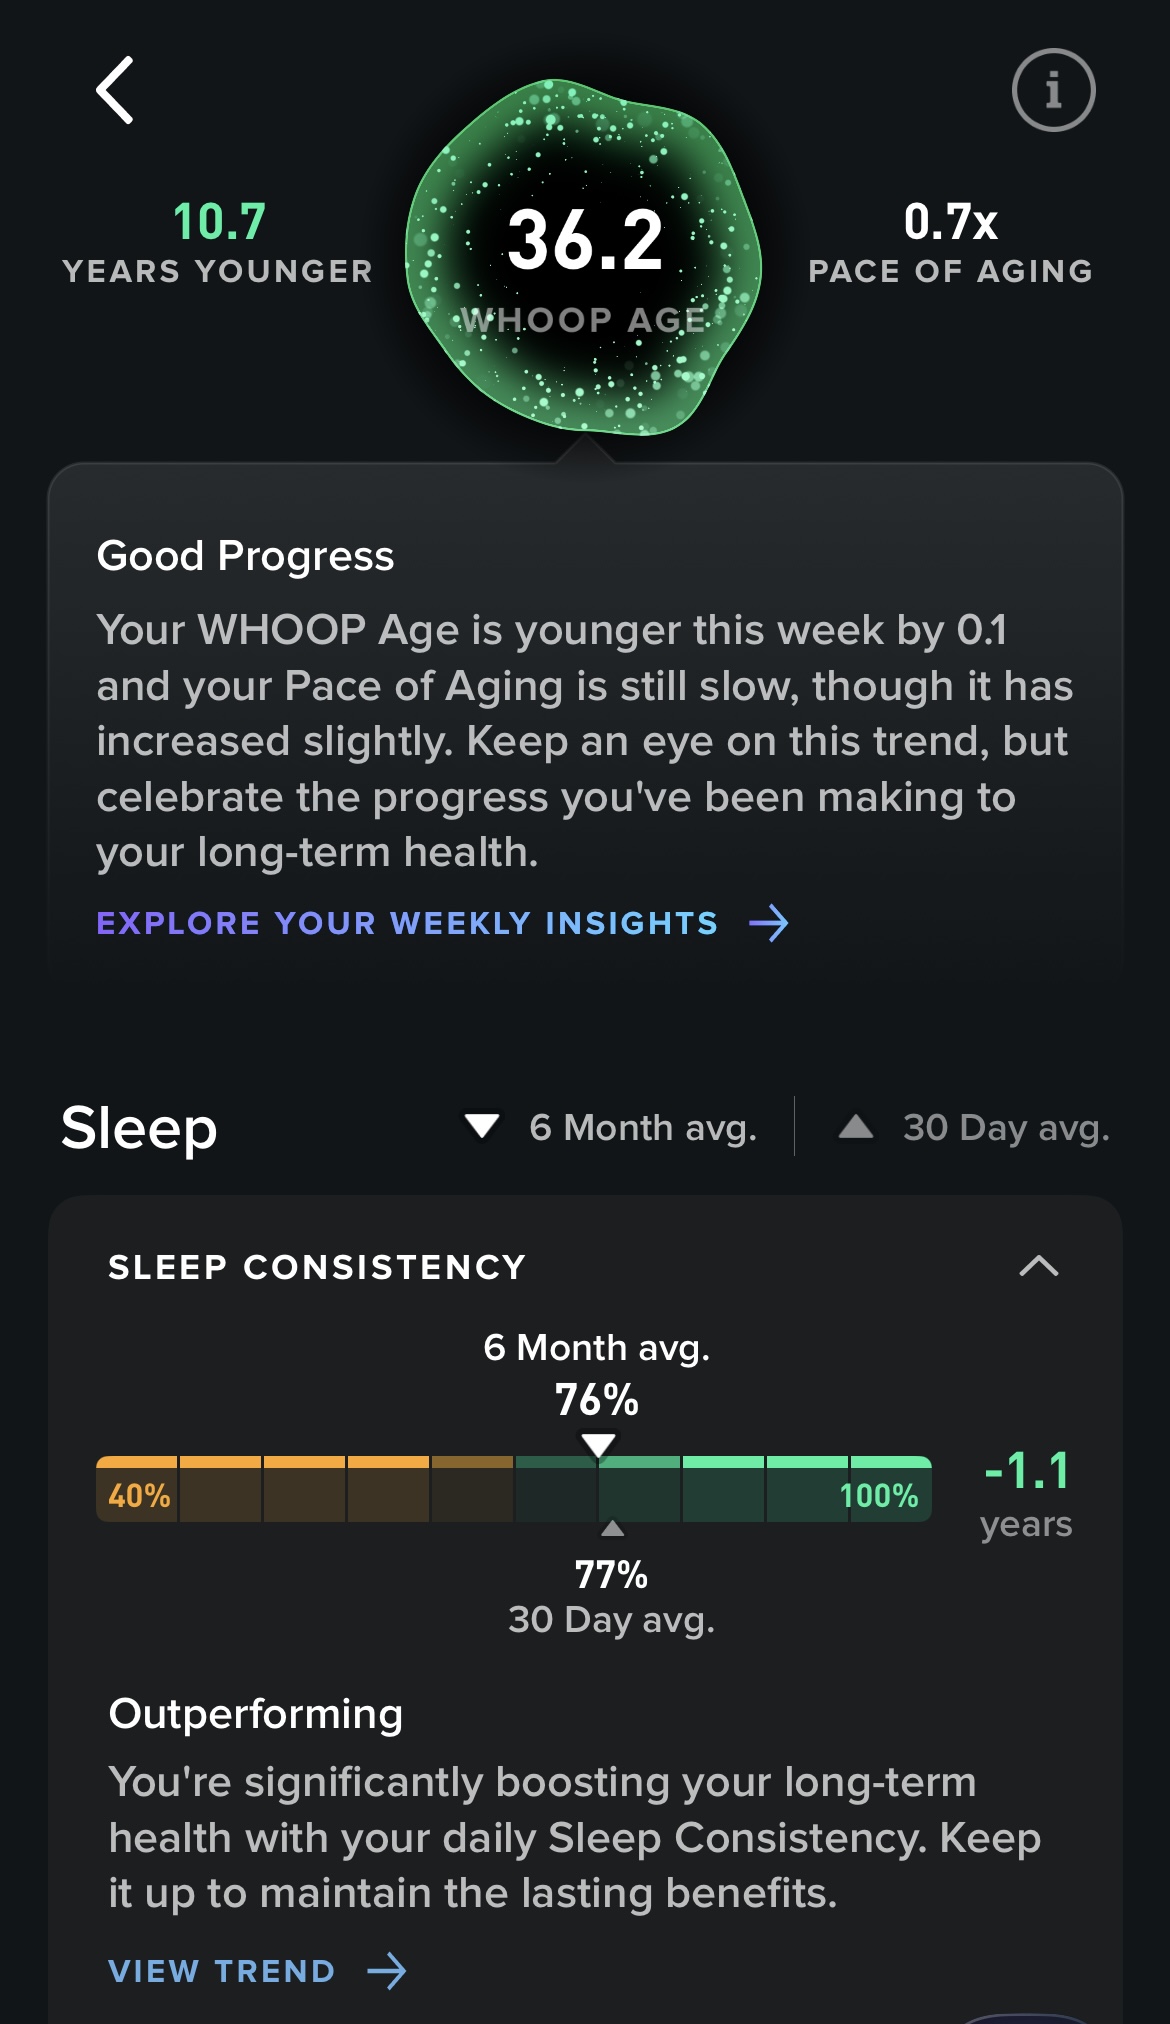
Task: Tap the back arrow icon
Action: (x=115, y=90)
